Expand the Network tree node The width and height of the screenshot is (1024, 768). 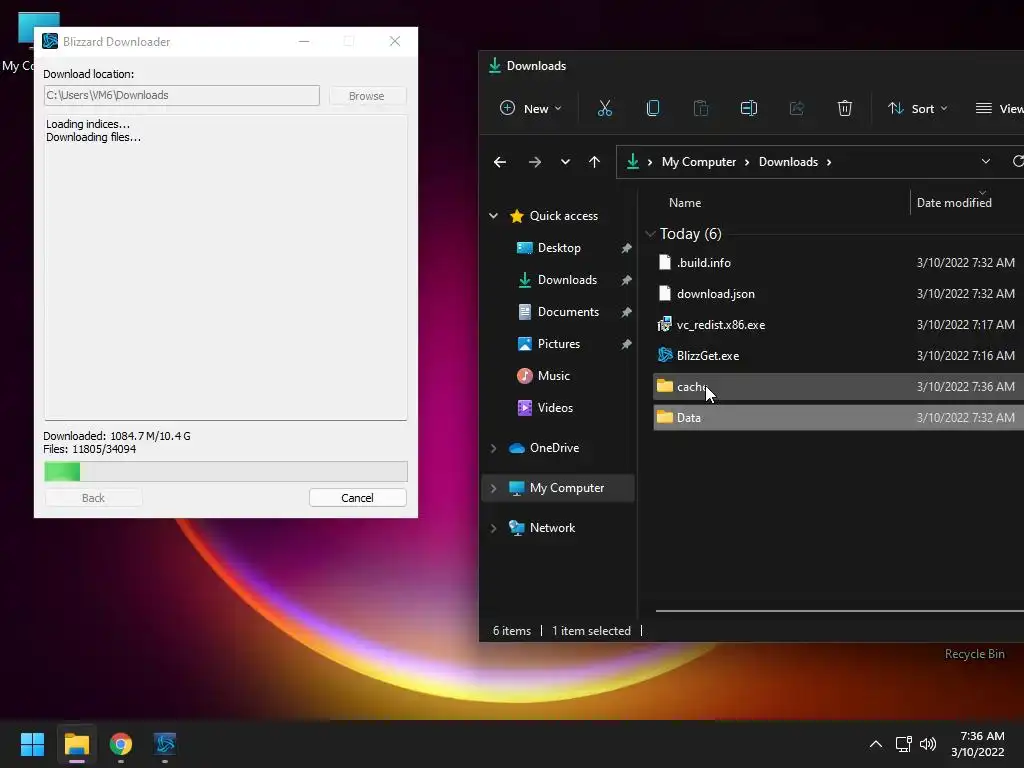click(494, 528)
